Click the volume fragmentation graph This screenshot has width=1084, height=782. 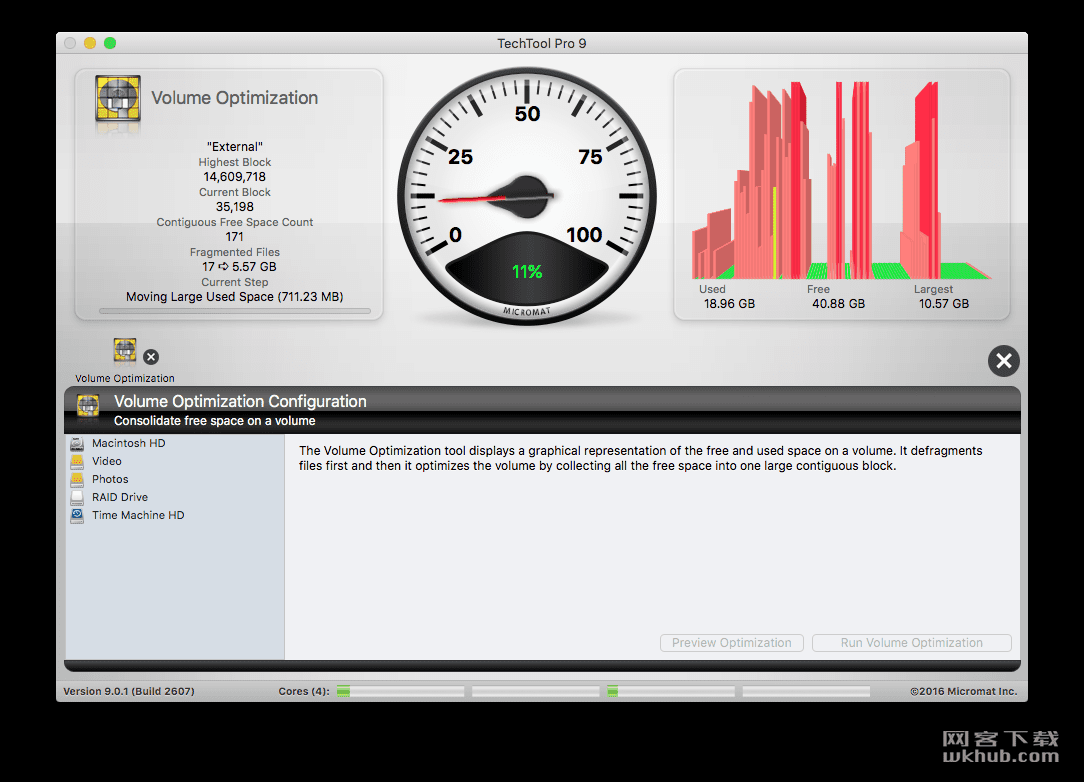(841, 180)
